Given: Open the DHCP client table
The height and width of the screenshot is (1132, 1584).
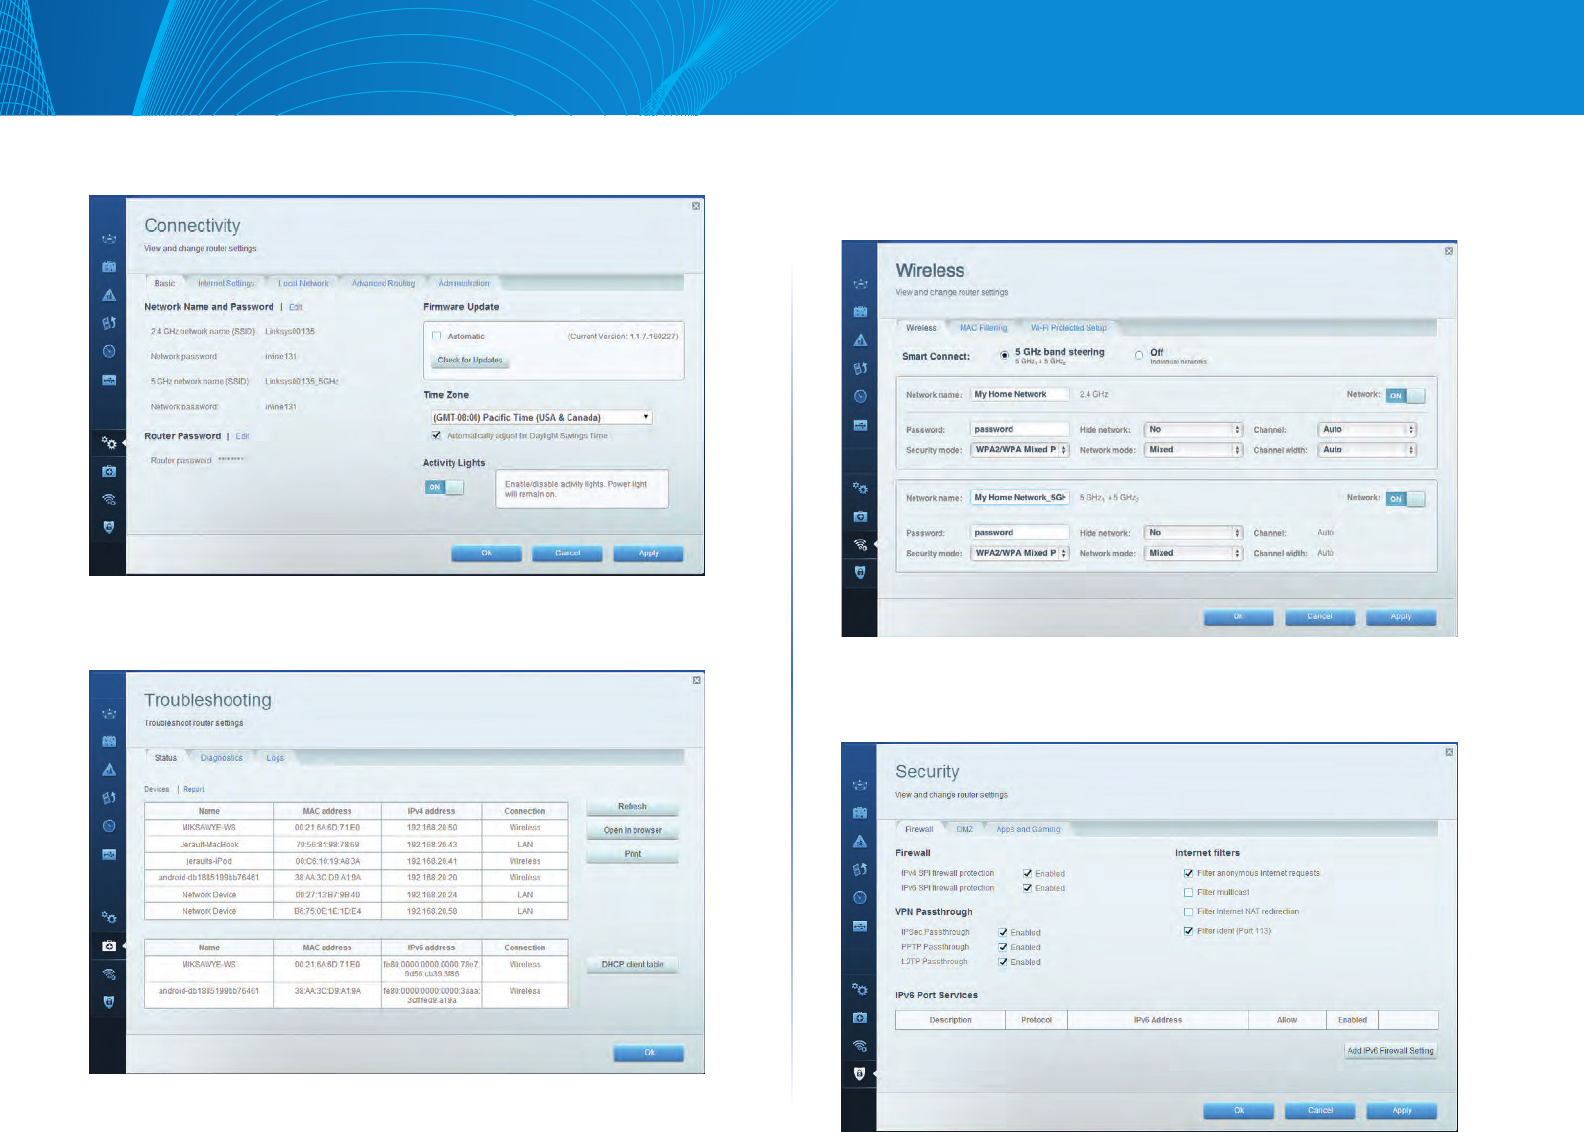Looking at the screenshot, I should [x=632, y=965].
